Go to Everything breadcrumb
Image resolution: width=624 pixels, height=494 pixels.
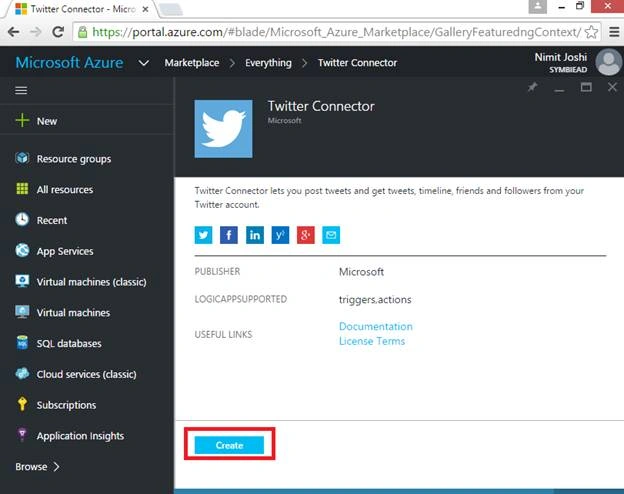click(268, 63)
